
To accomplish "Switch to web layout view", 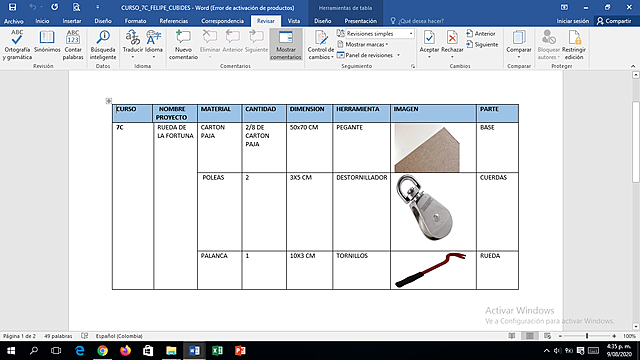I will (x=547, y=336).
